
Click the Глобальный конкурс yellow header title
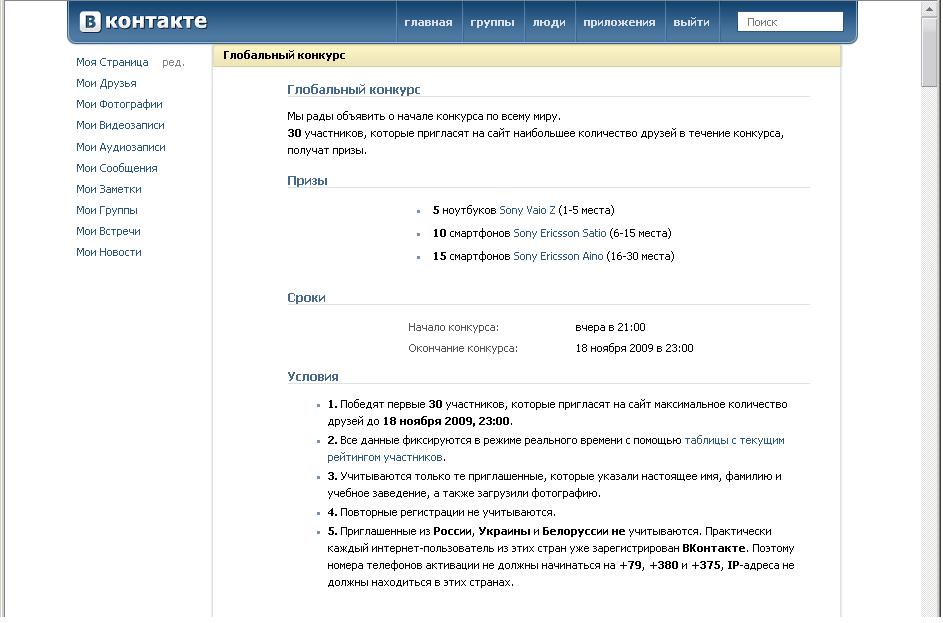284,55
